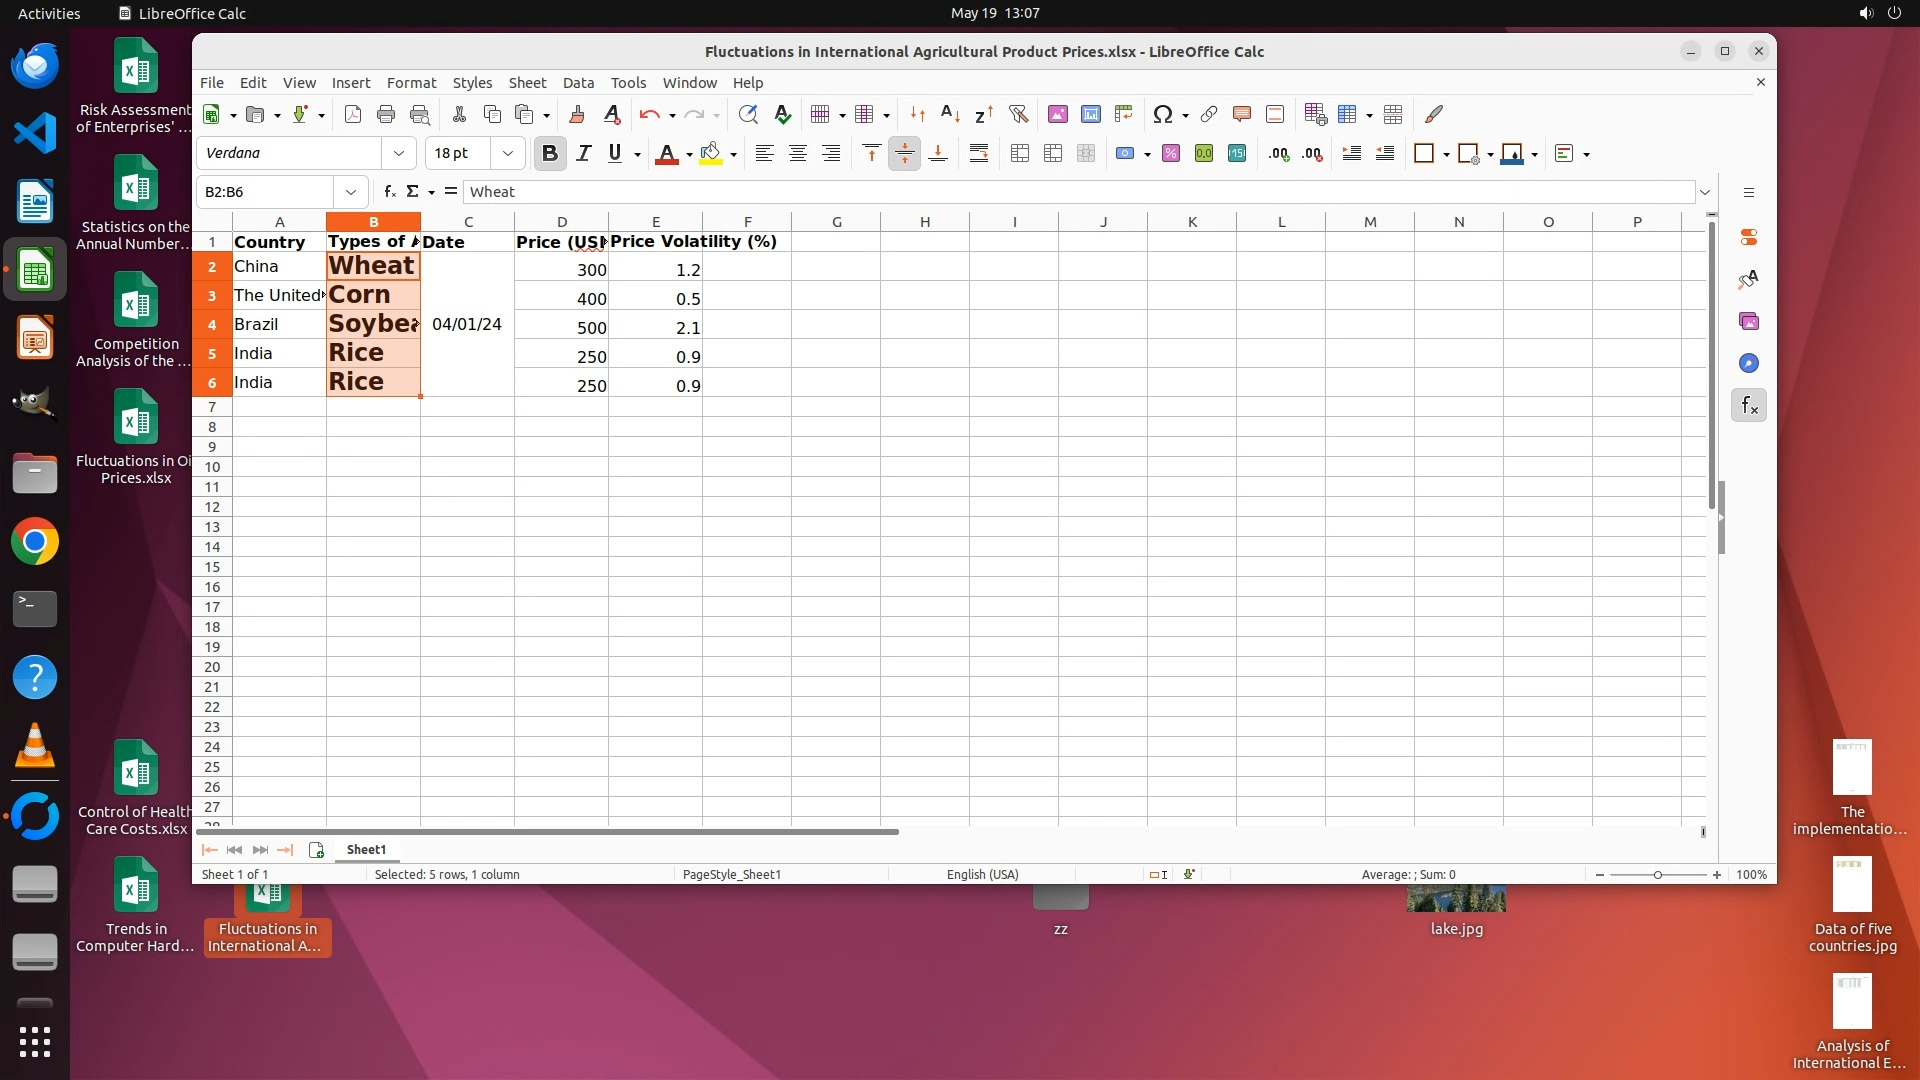Toggle Italic formatting
Viewport: 1920px width, 1080px height.
[x=584, y=153]
